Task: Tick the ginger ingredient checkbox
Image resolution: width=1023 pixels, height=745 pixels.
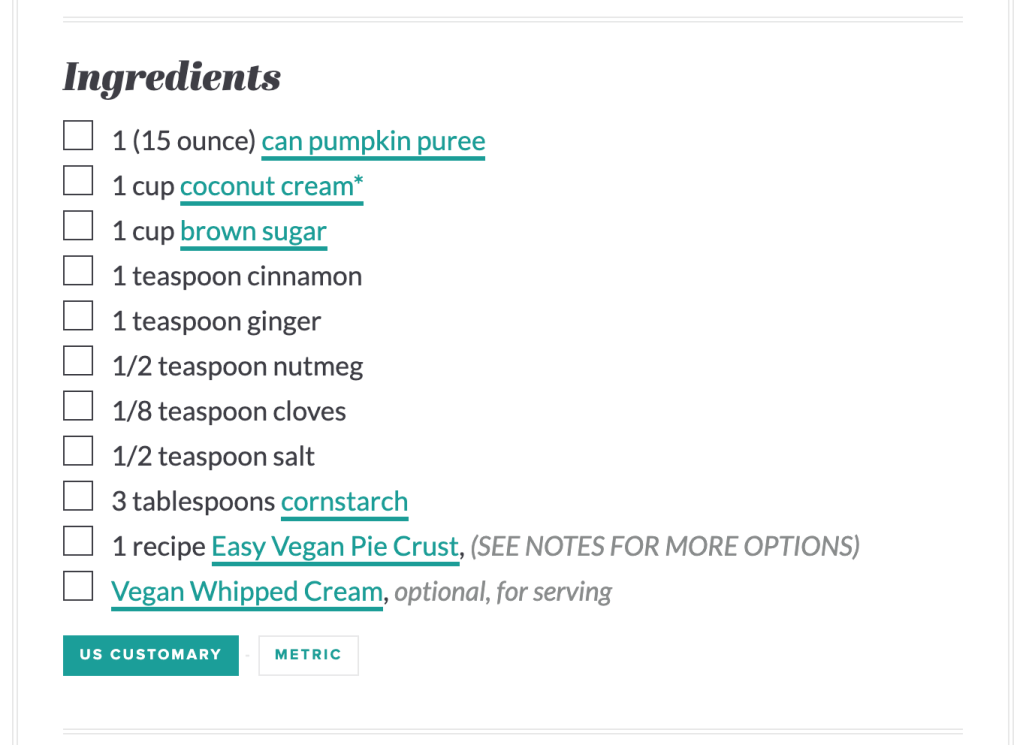Action: click(x=78, y=316)
